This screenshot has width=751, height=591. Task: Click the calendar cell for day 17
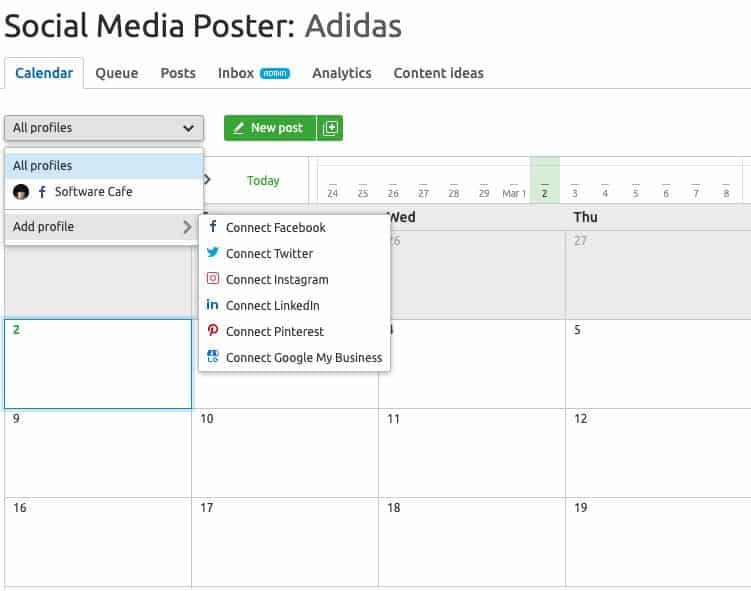click(285, 542)
